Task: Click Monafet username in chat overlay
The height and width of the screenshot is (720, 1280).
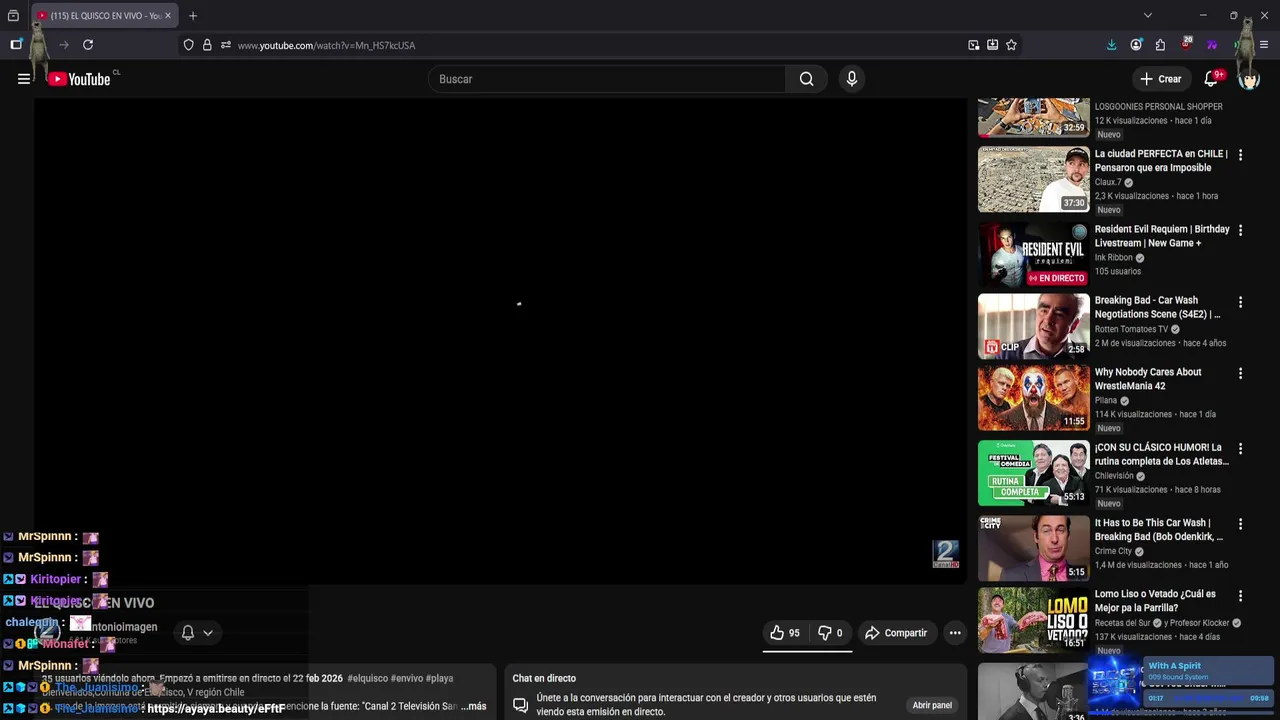Action: click(65, 644)
